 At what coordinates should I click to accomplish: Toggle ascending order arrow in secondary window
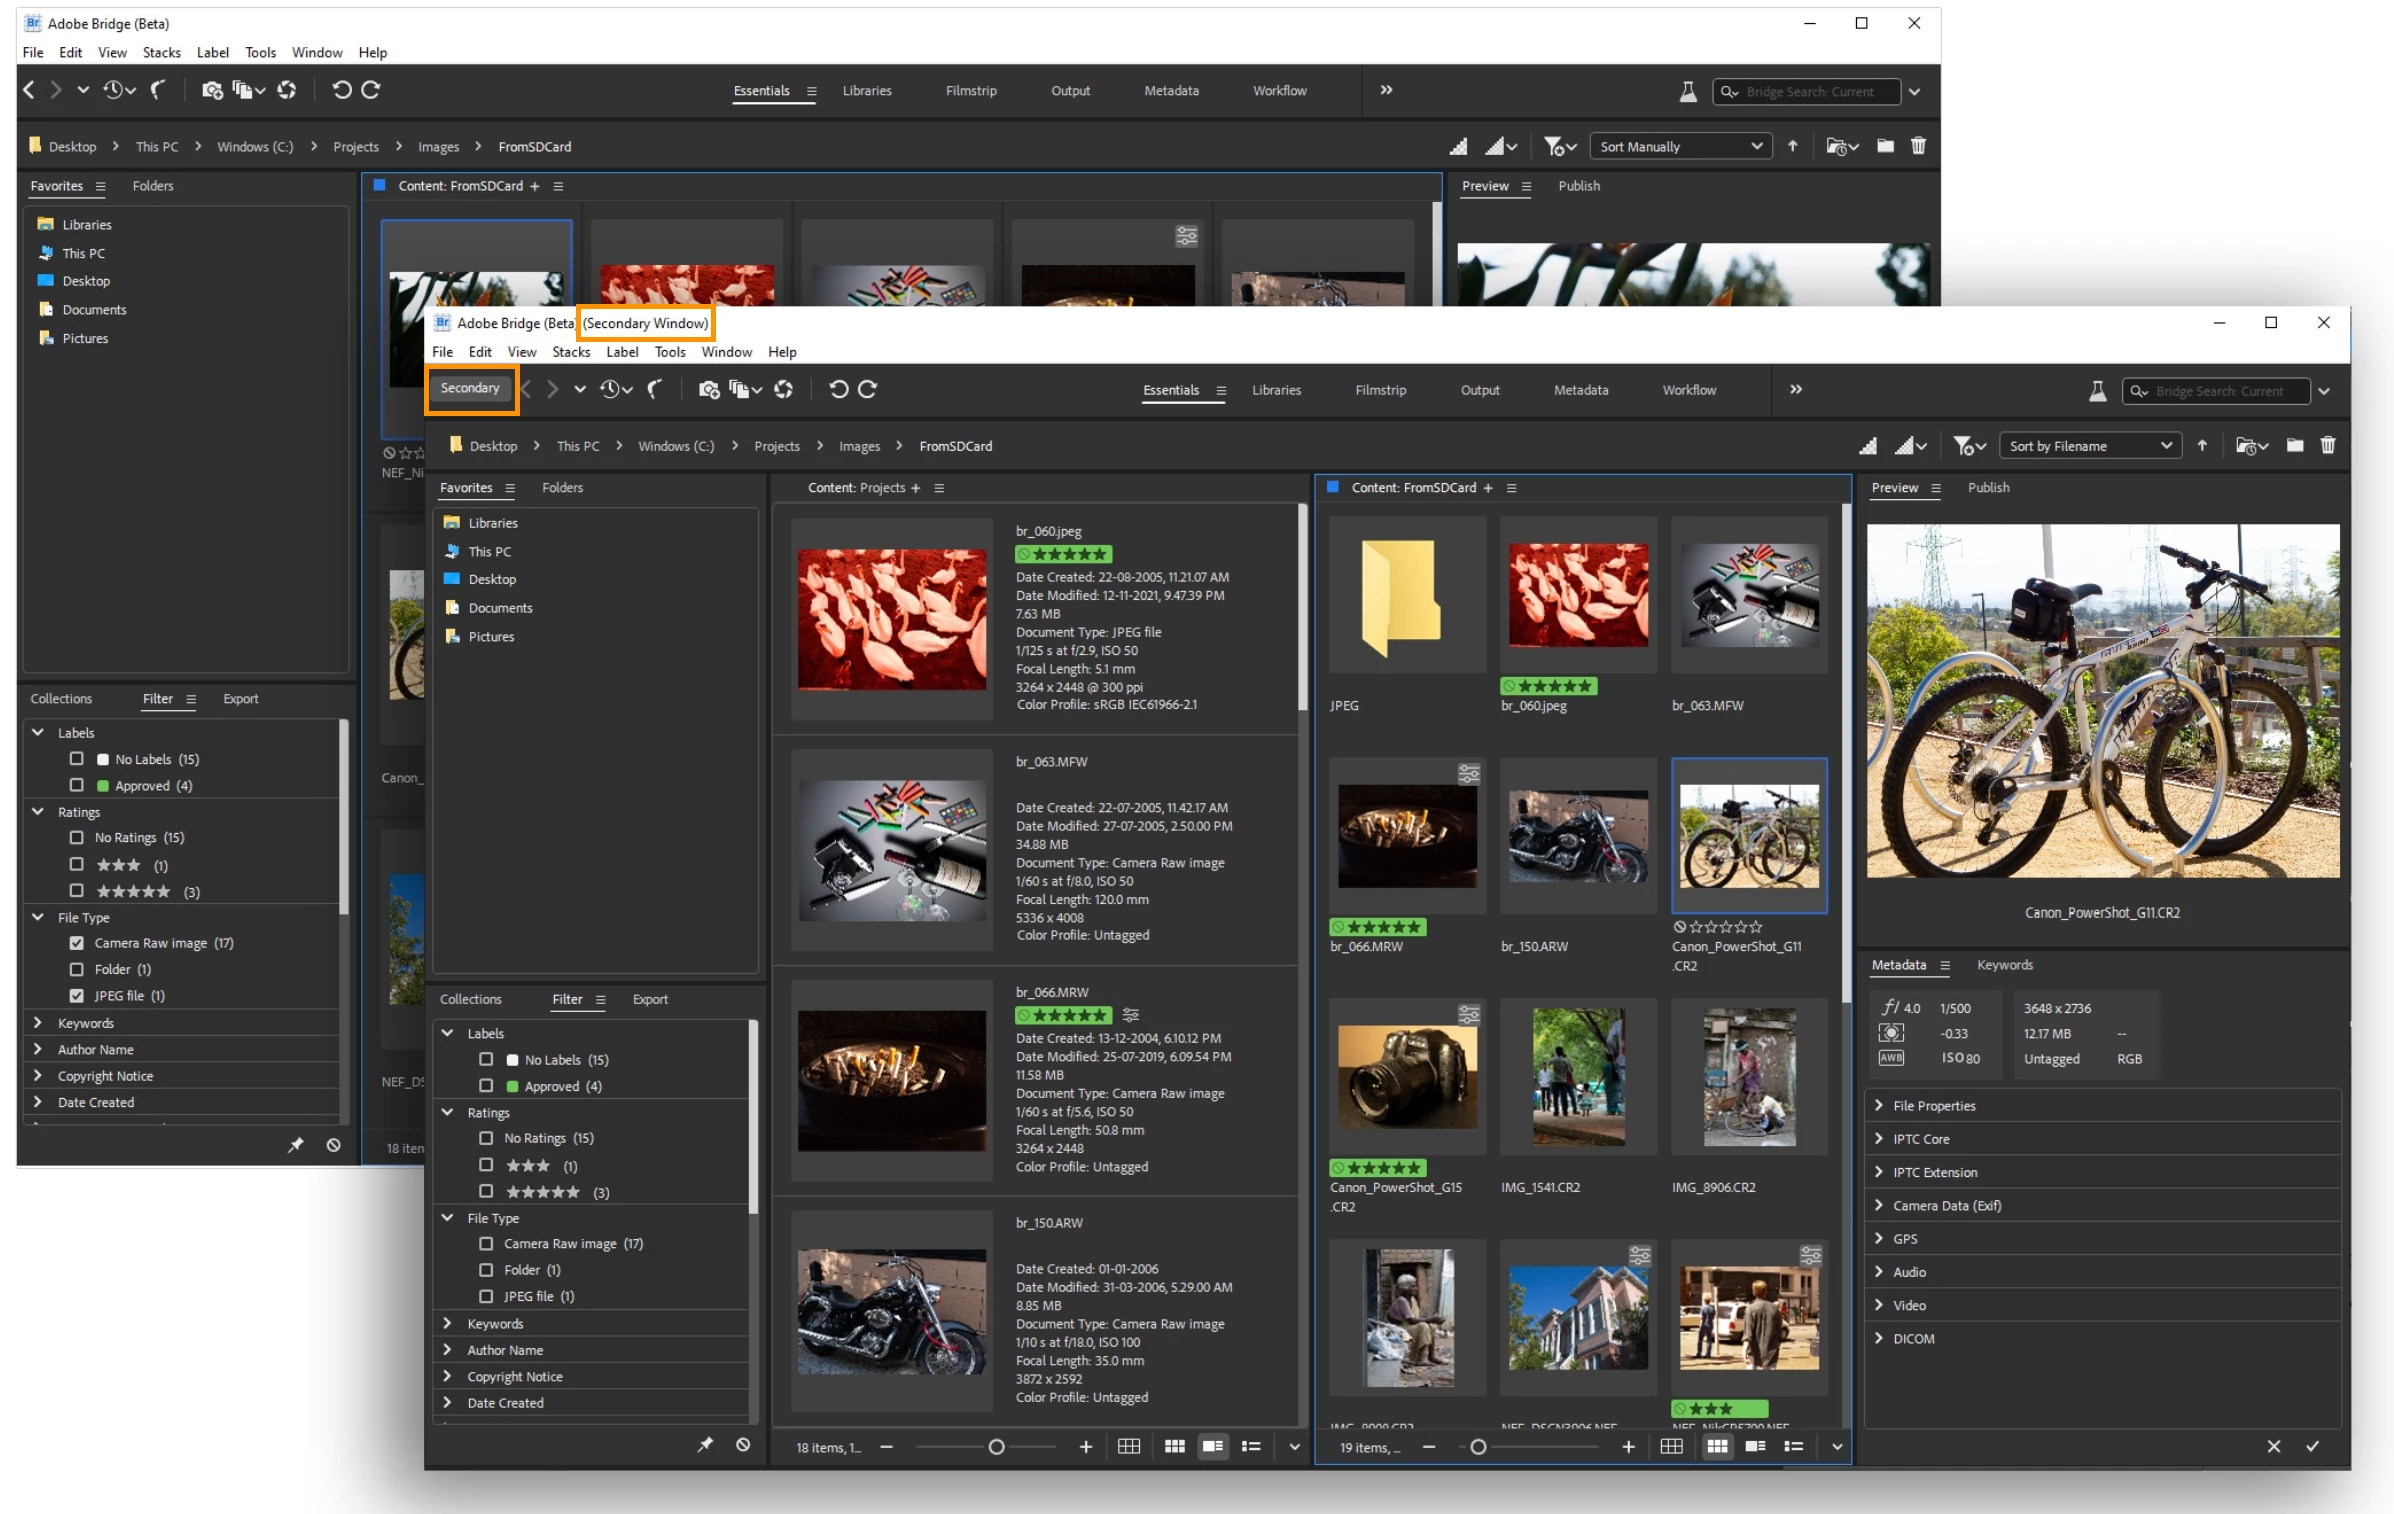2201,446
